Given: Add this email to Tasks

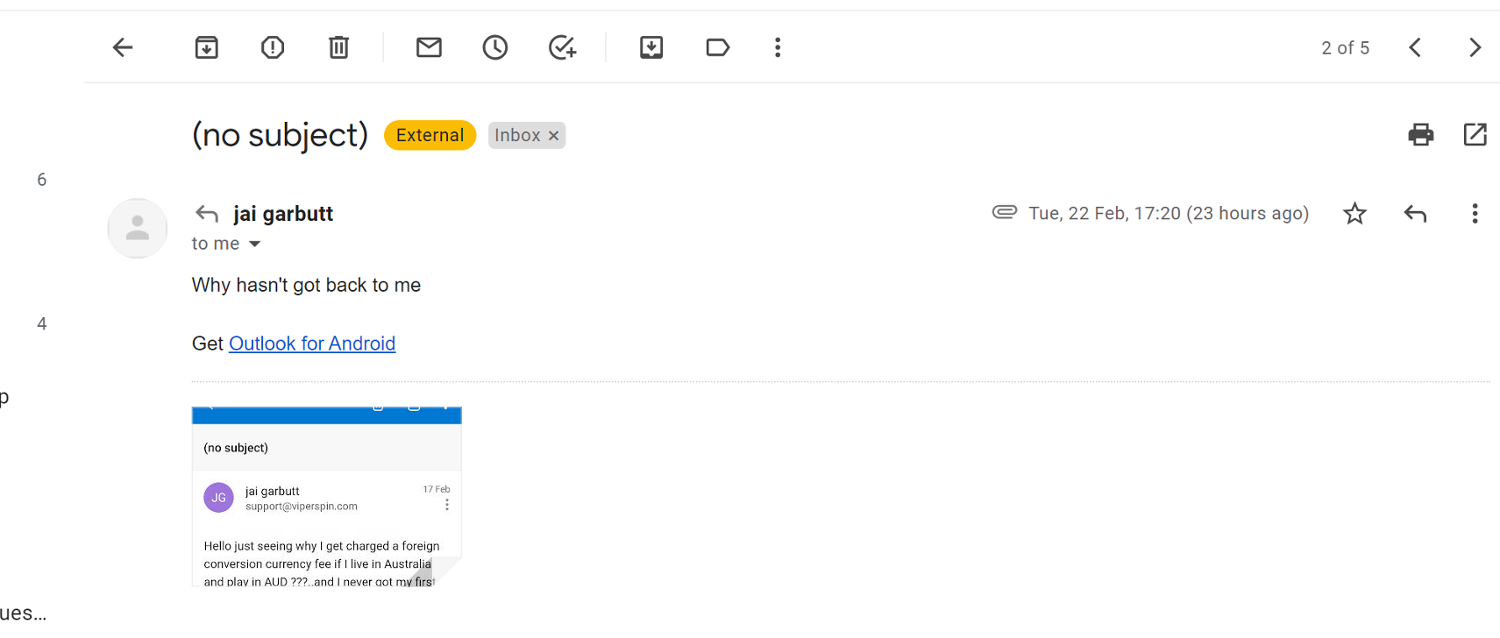Looking at the screenshot, I should 563,47.
